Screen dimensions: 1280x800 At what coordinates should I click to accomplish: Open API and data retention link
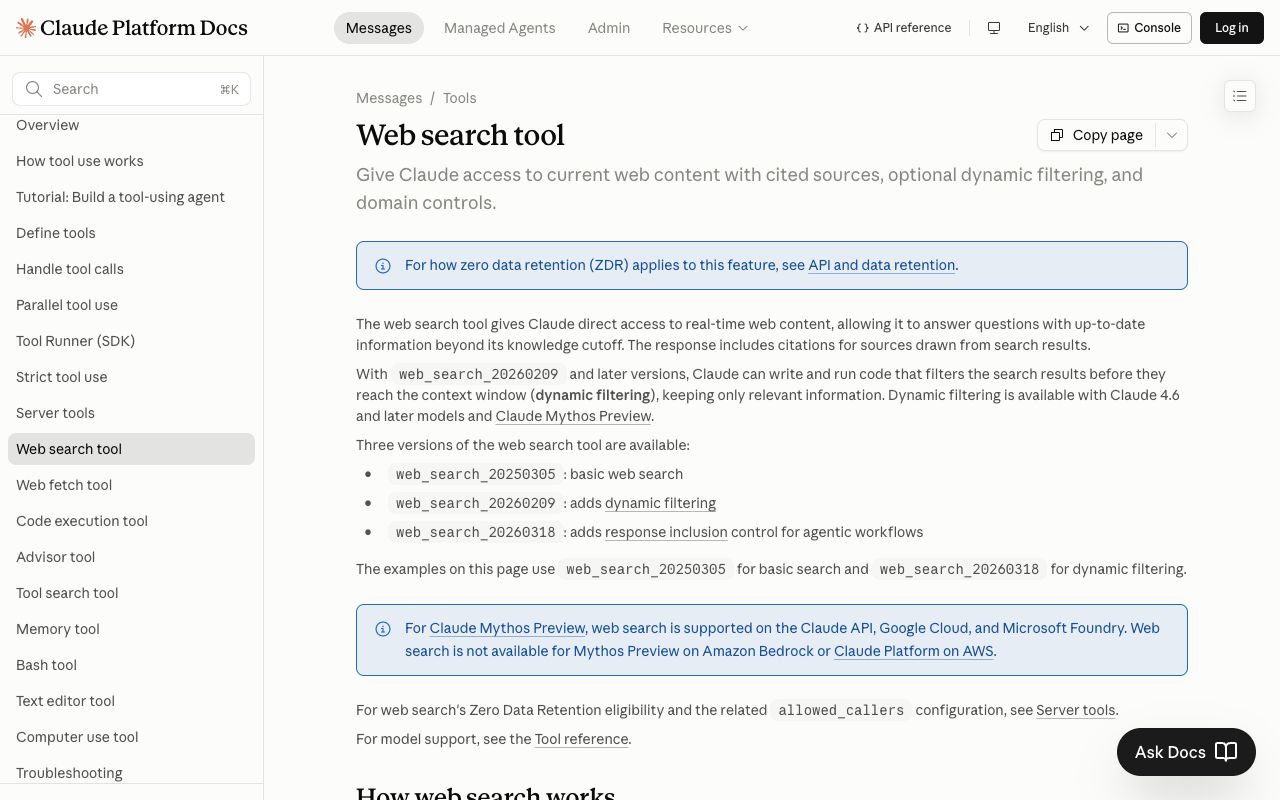pos(881,265)
